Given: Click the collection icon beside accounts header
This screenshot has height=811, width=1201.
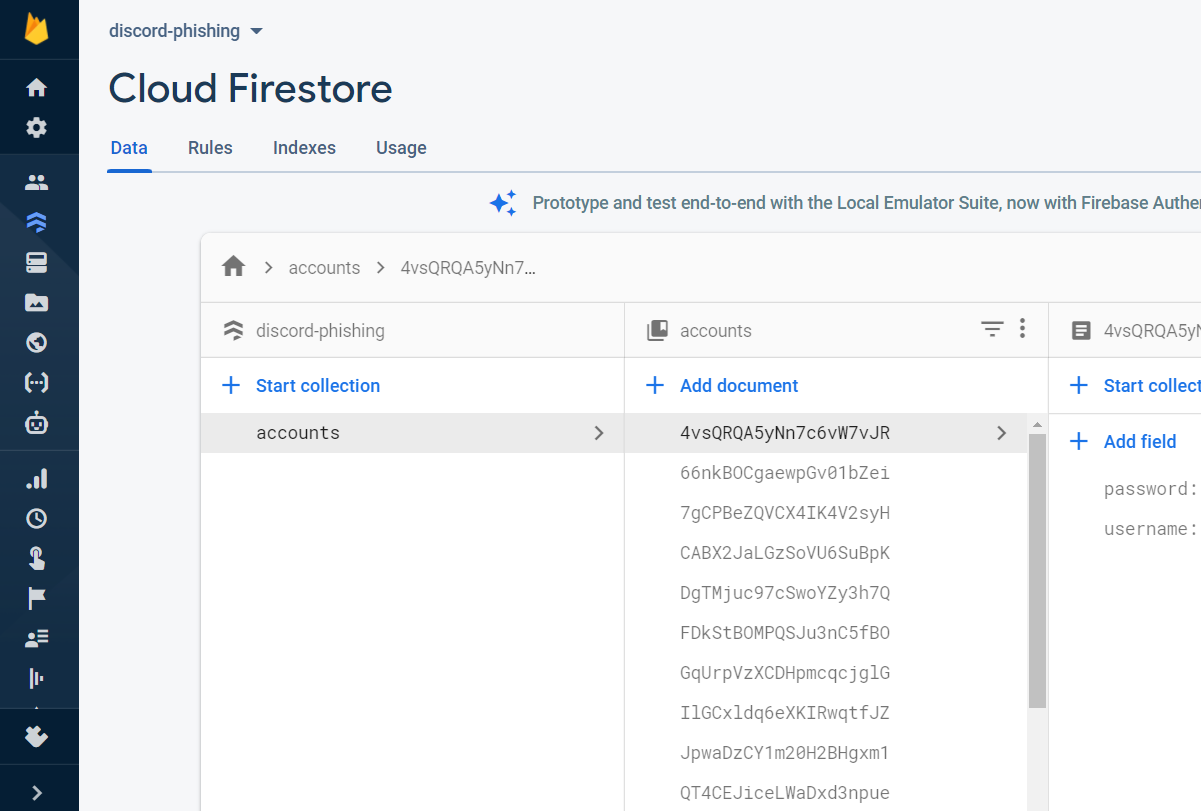Looking at the screenshot, I should click(657, 330).
